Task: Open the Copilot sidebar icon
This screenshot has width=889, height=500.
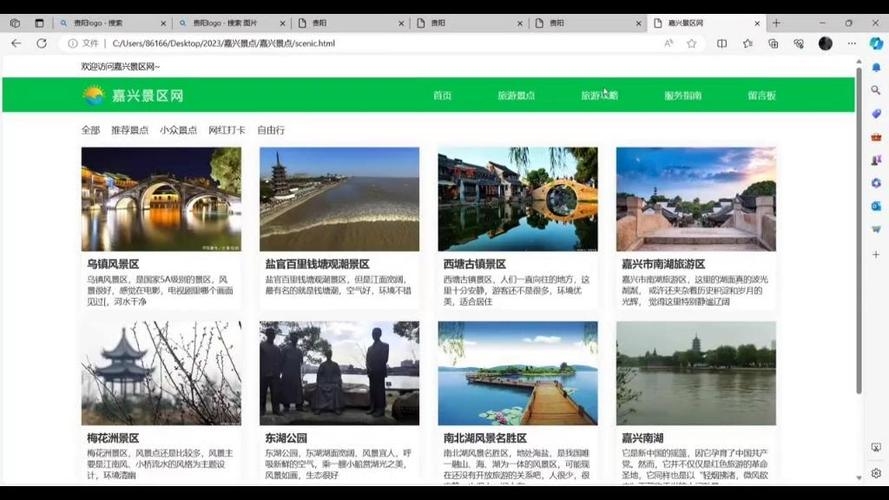Action: pyautogui.click(x=876, y=43)
